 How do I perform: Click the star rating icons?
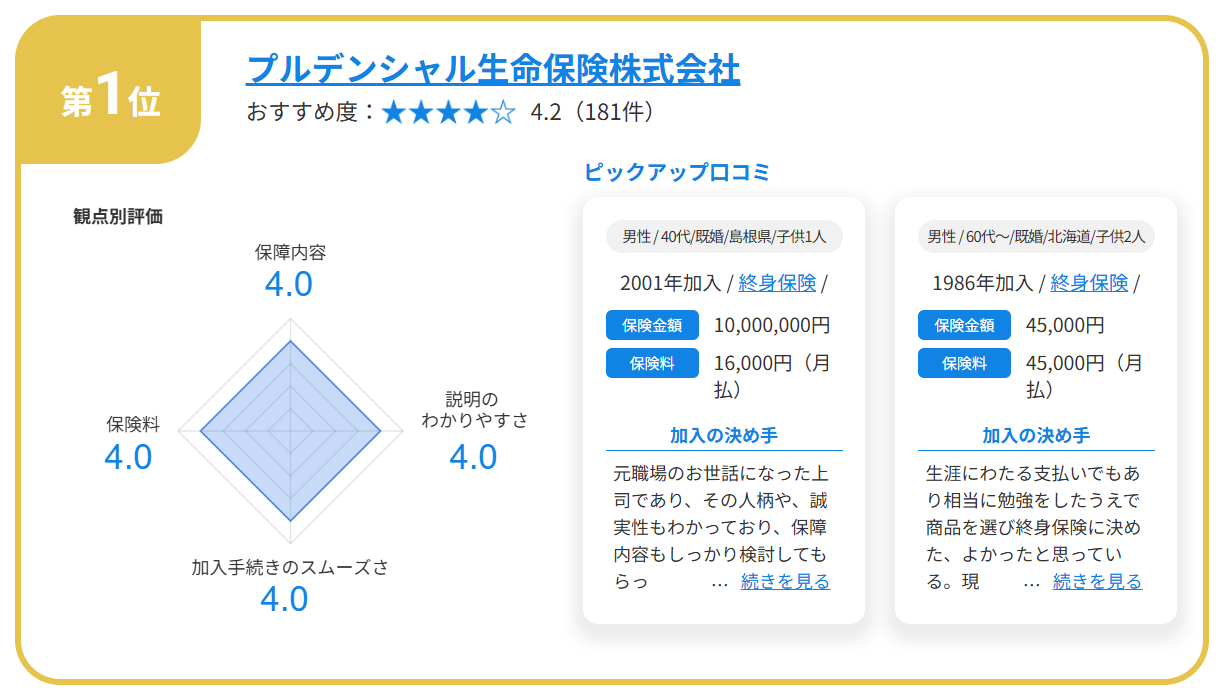(x=448, y=112)
